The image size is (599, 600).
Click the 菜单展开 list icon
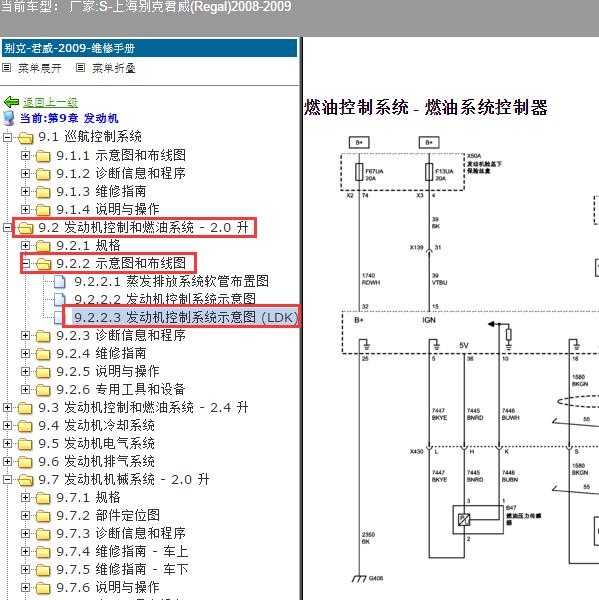tap(7, 68)
